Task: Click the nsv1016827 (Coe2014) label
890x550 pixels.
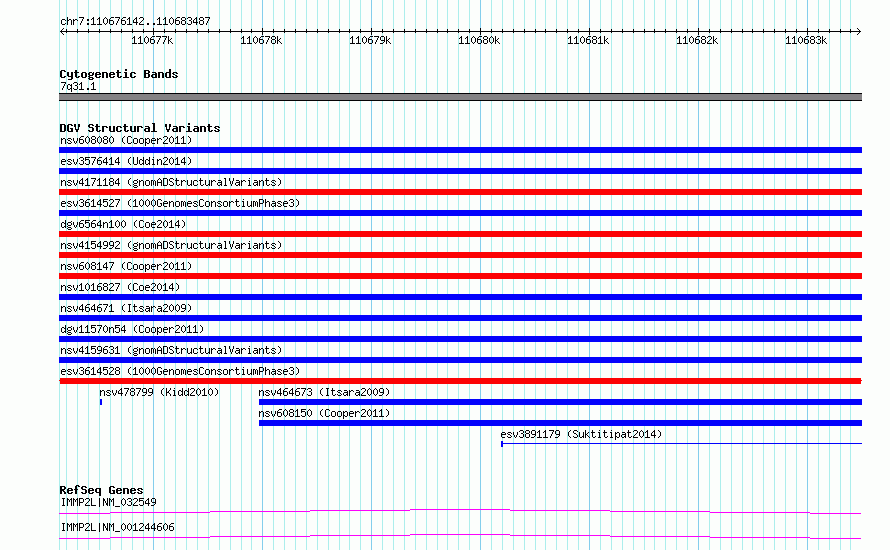Action: (120, 287)
